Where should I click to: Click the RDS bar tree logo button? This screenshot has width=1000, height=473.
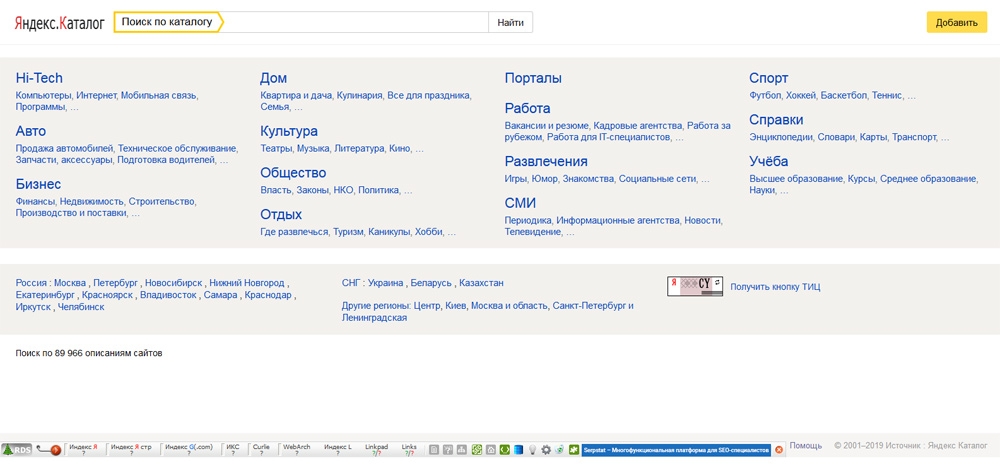pos(16,449)
